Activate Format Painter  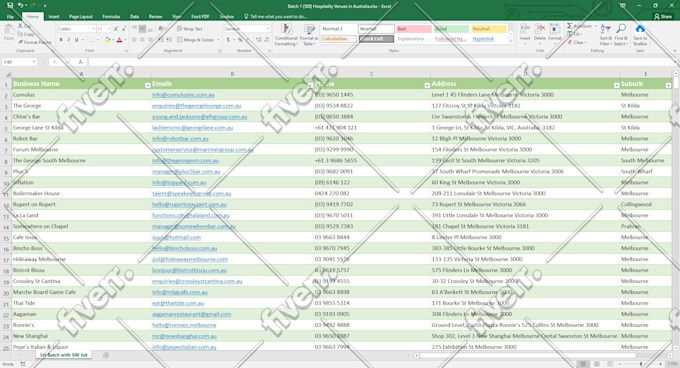(x=35, y=42)
